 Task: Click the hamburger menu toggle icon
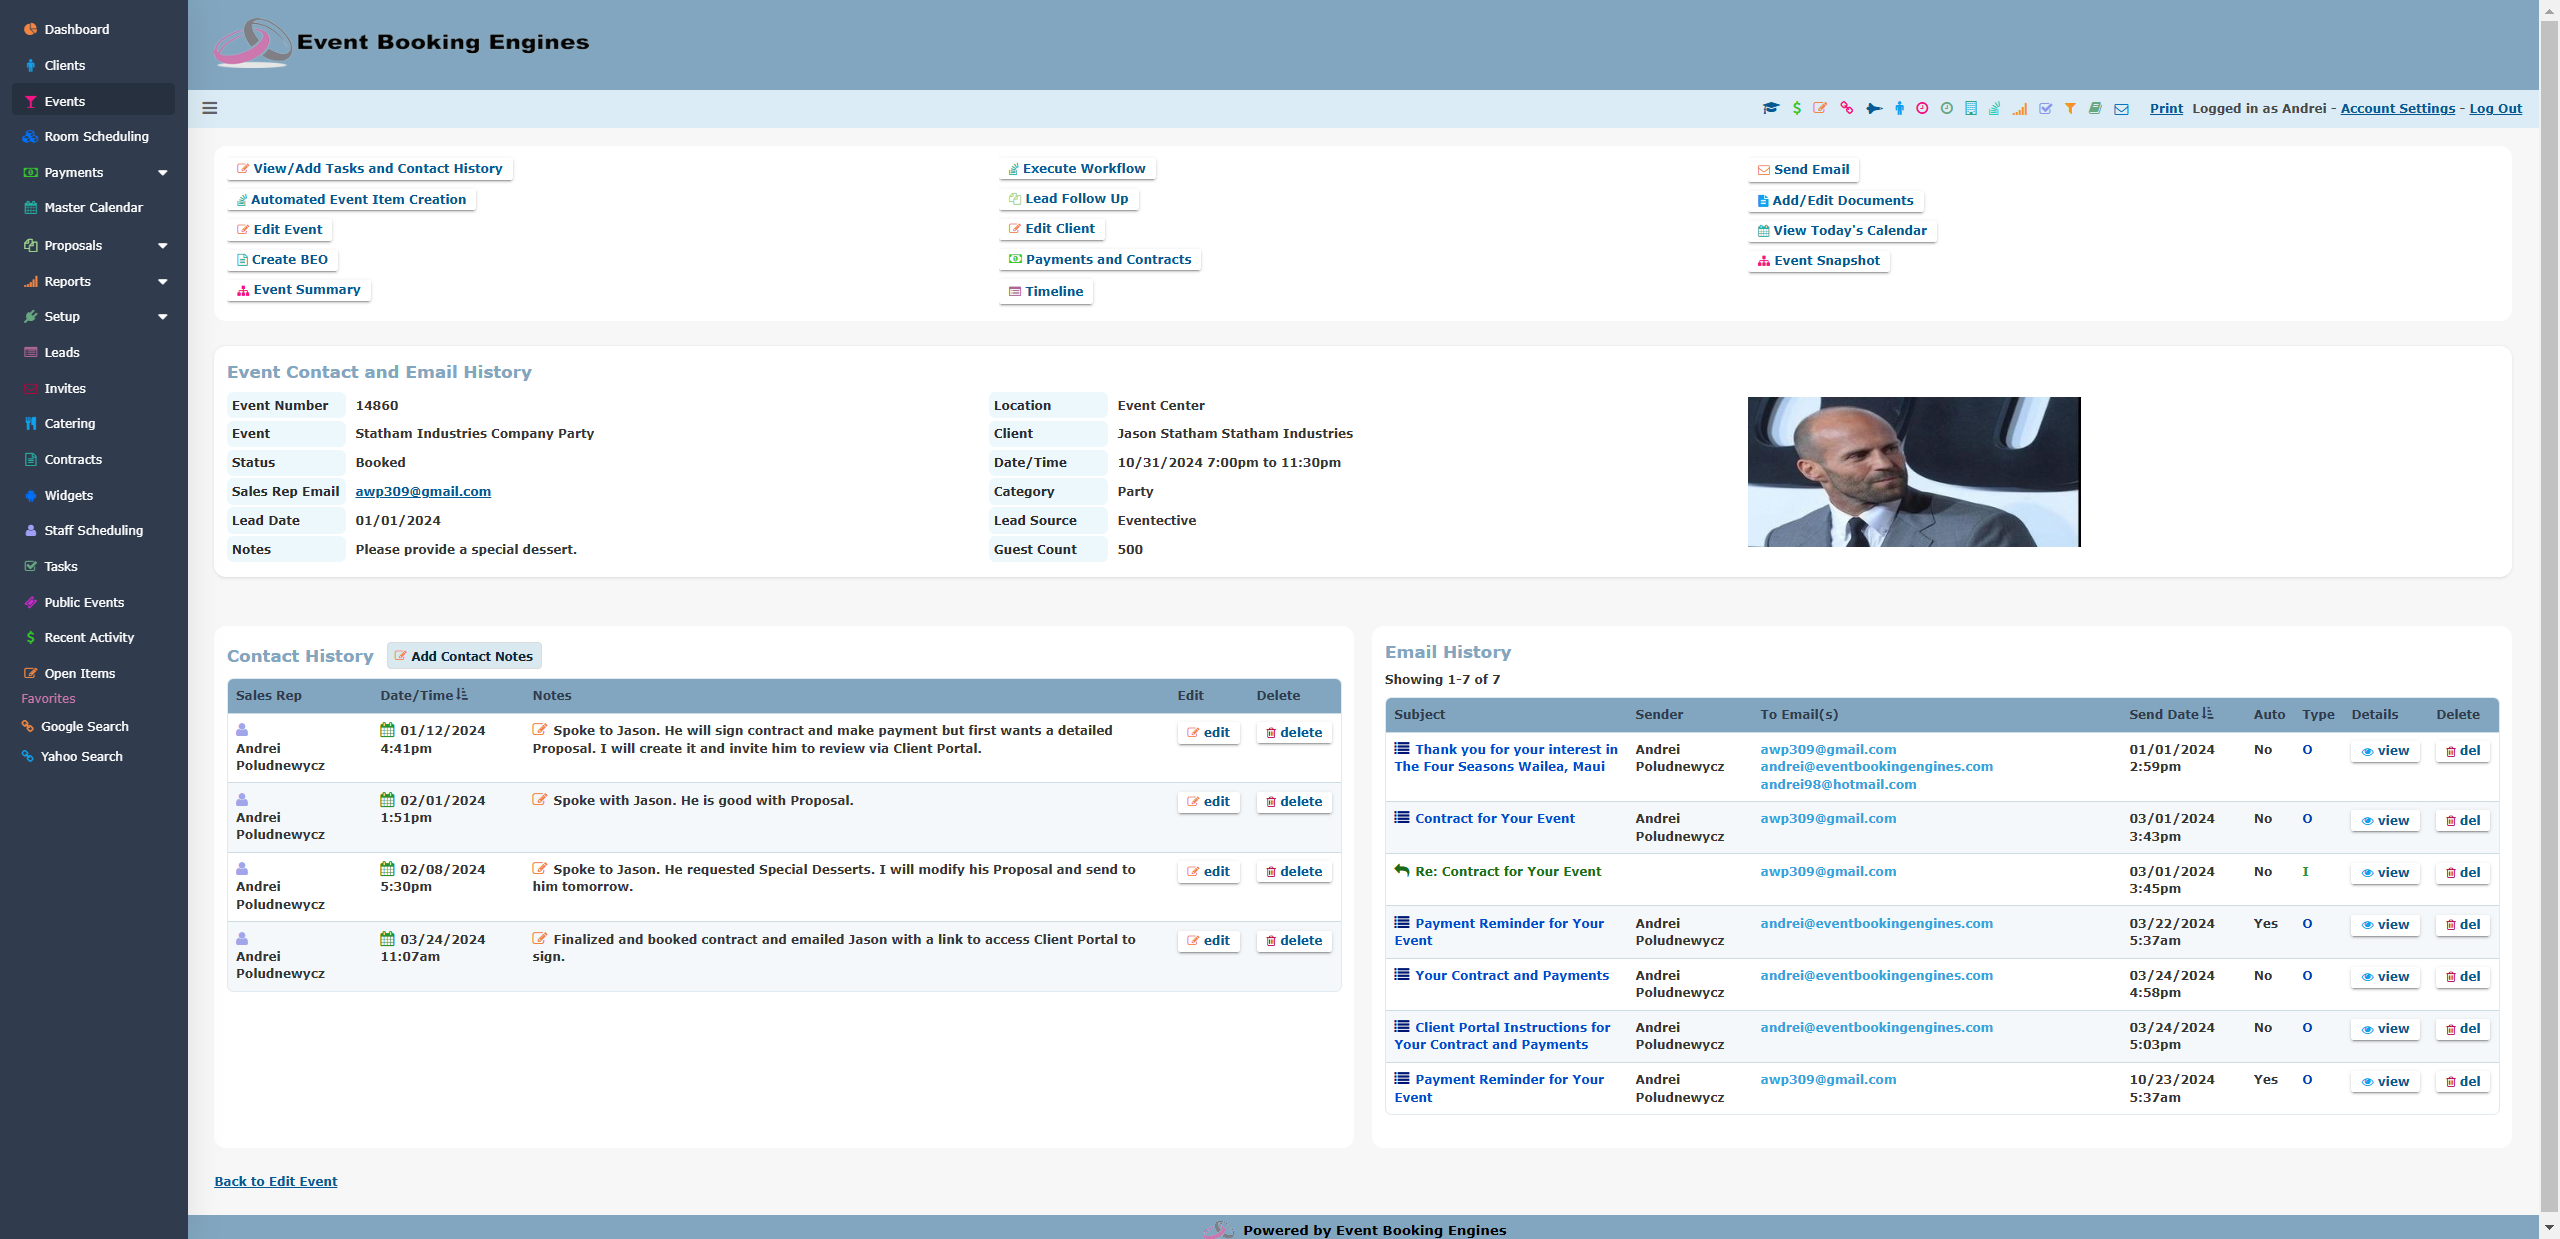210,108
